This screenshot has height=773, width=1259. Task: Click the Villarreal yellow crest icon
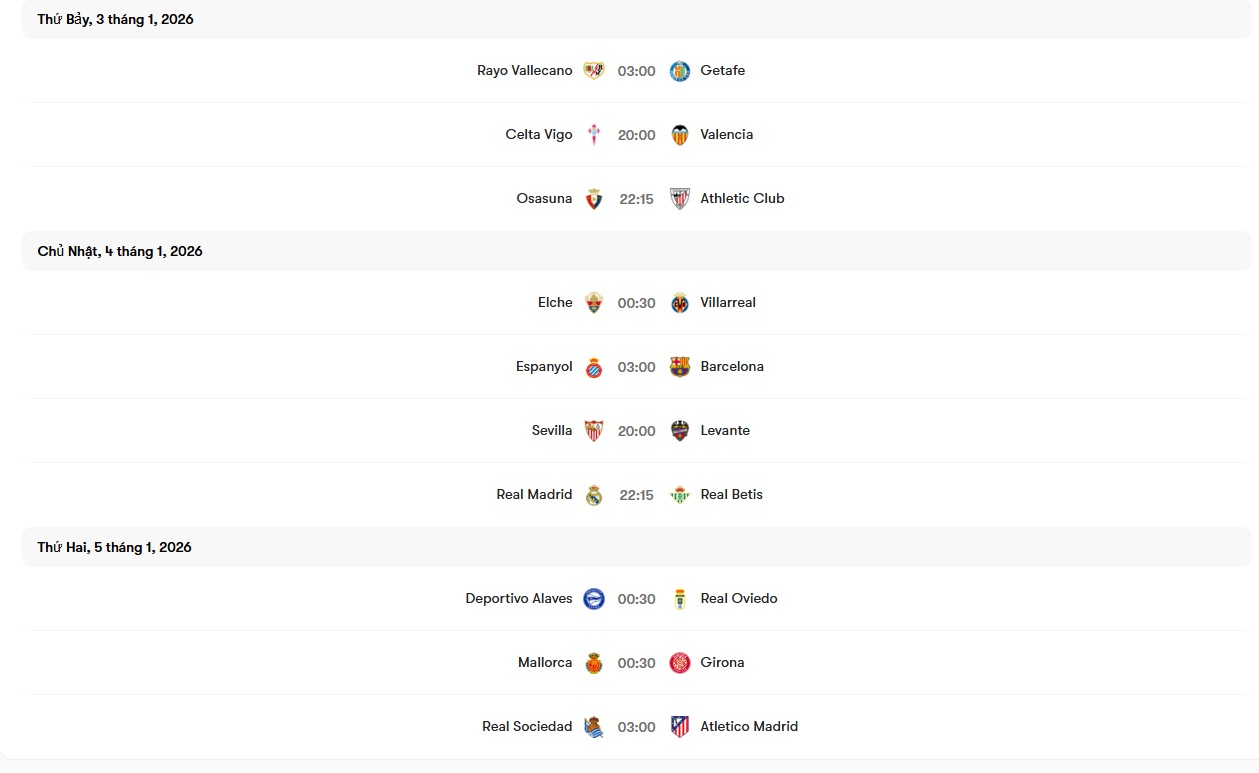tap(680, 303)
